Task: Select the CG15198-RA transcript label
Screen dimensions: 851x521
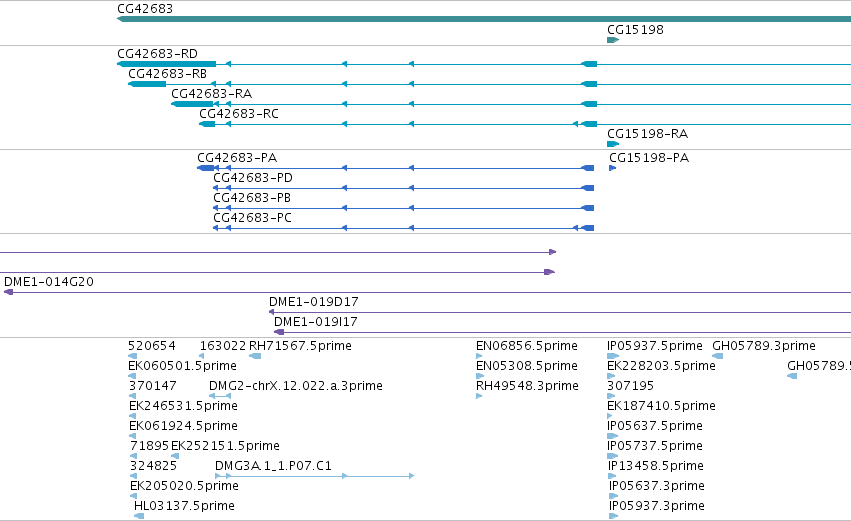Action: point(647,134)
